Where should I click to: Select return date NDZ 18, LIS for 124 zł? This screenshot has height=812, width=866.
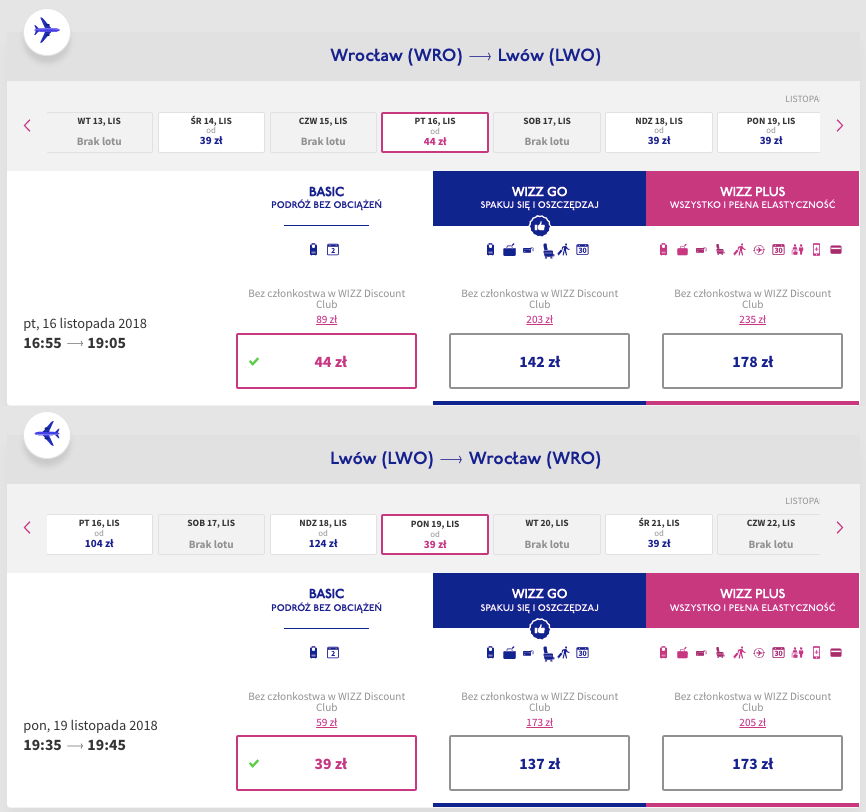point(323,534)
